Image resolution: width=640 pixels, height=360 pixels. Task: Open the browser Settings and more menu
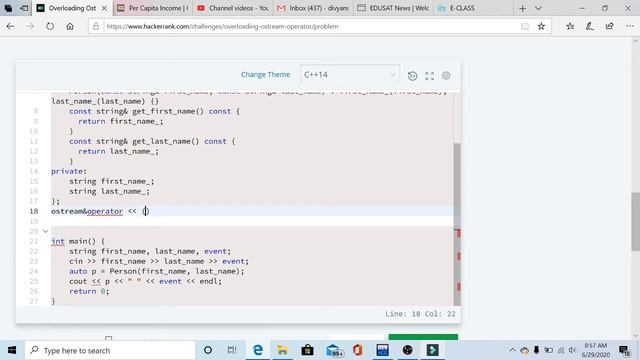tap(630, 27)
